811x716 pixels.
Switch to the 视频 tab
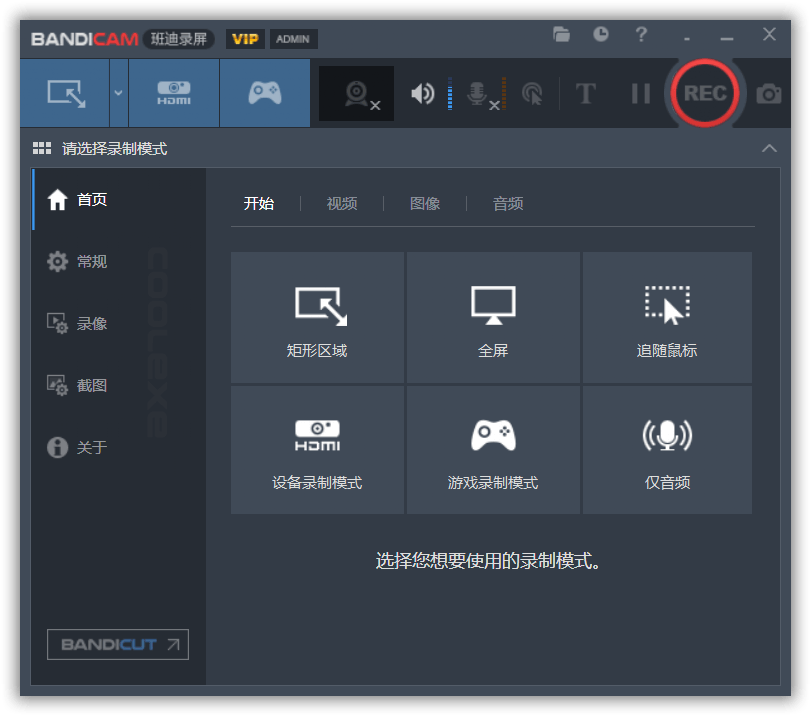coord(341,203)
